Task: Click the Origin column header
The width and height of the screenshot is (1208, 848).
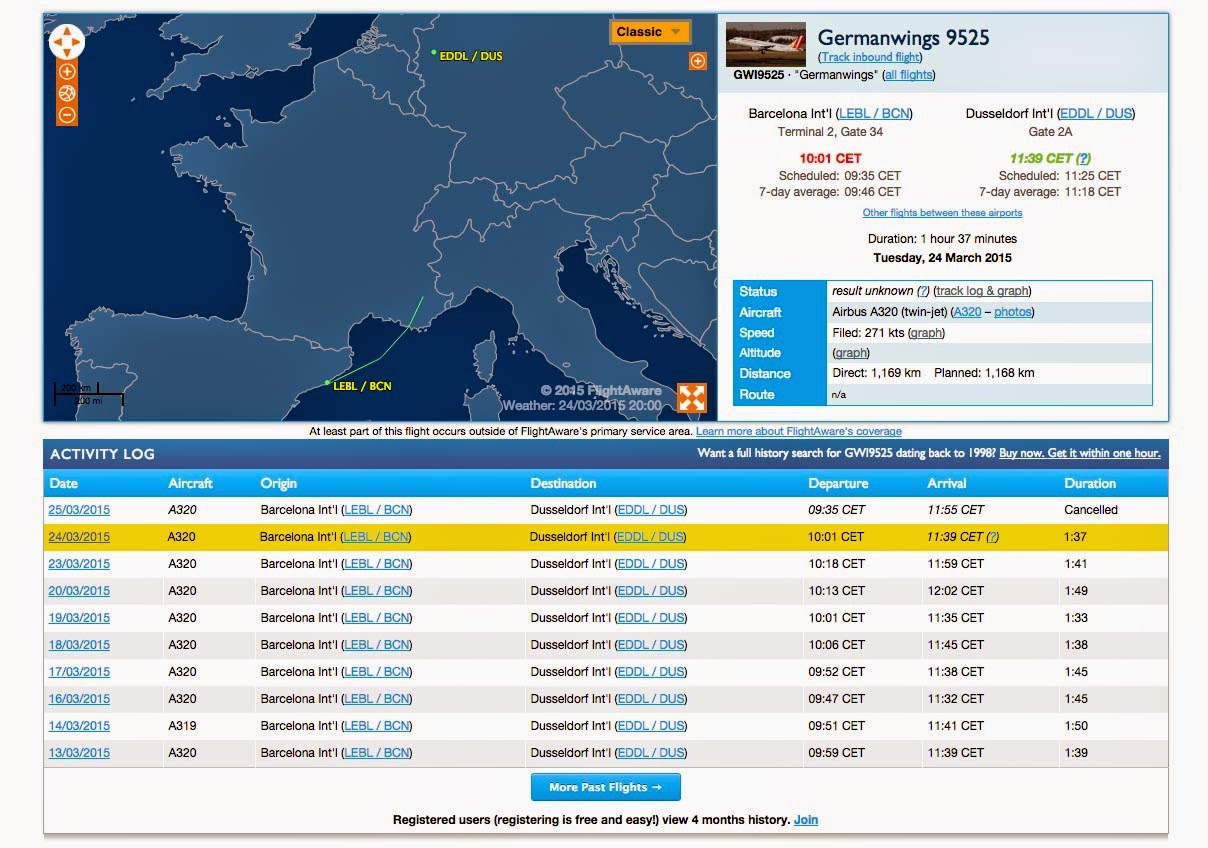Action: coord(279,483)
